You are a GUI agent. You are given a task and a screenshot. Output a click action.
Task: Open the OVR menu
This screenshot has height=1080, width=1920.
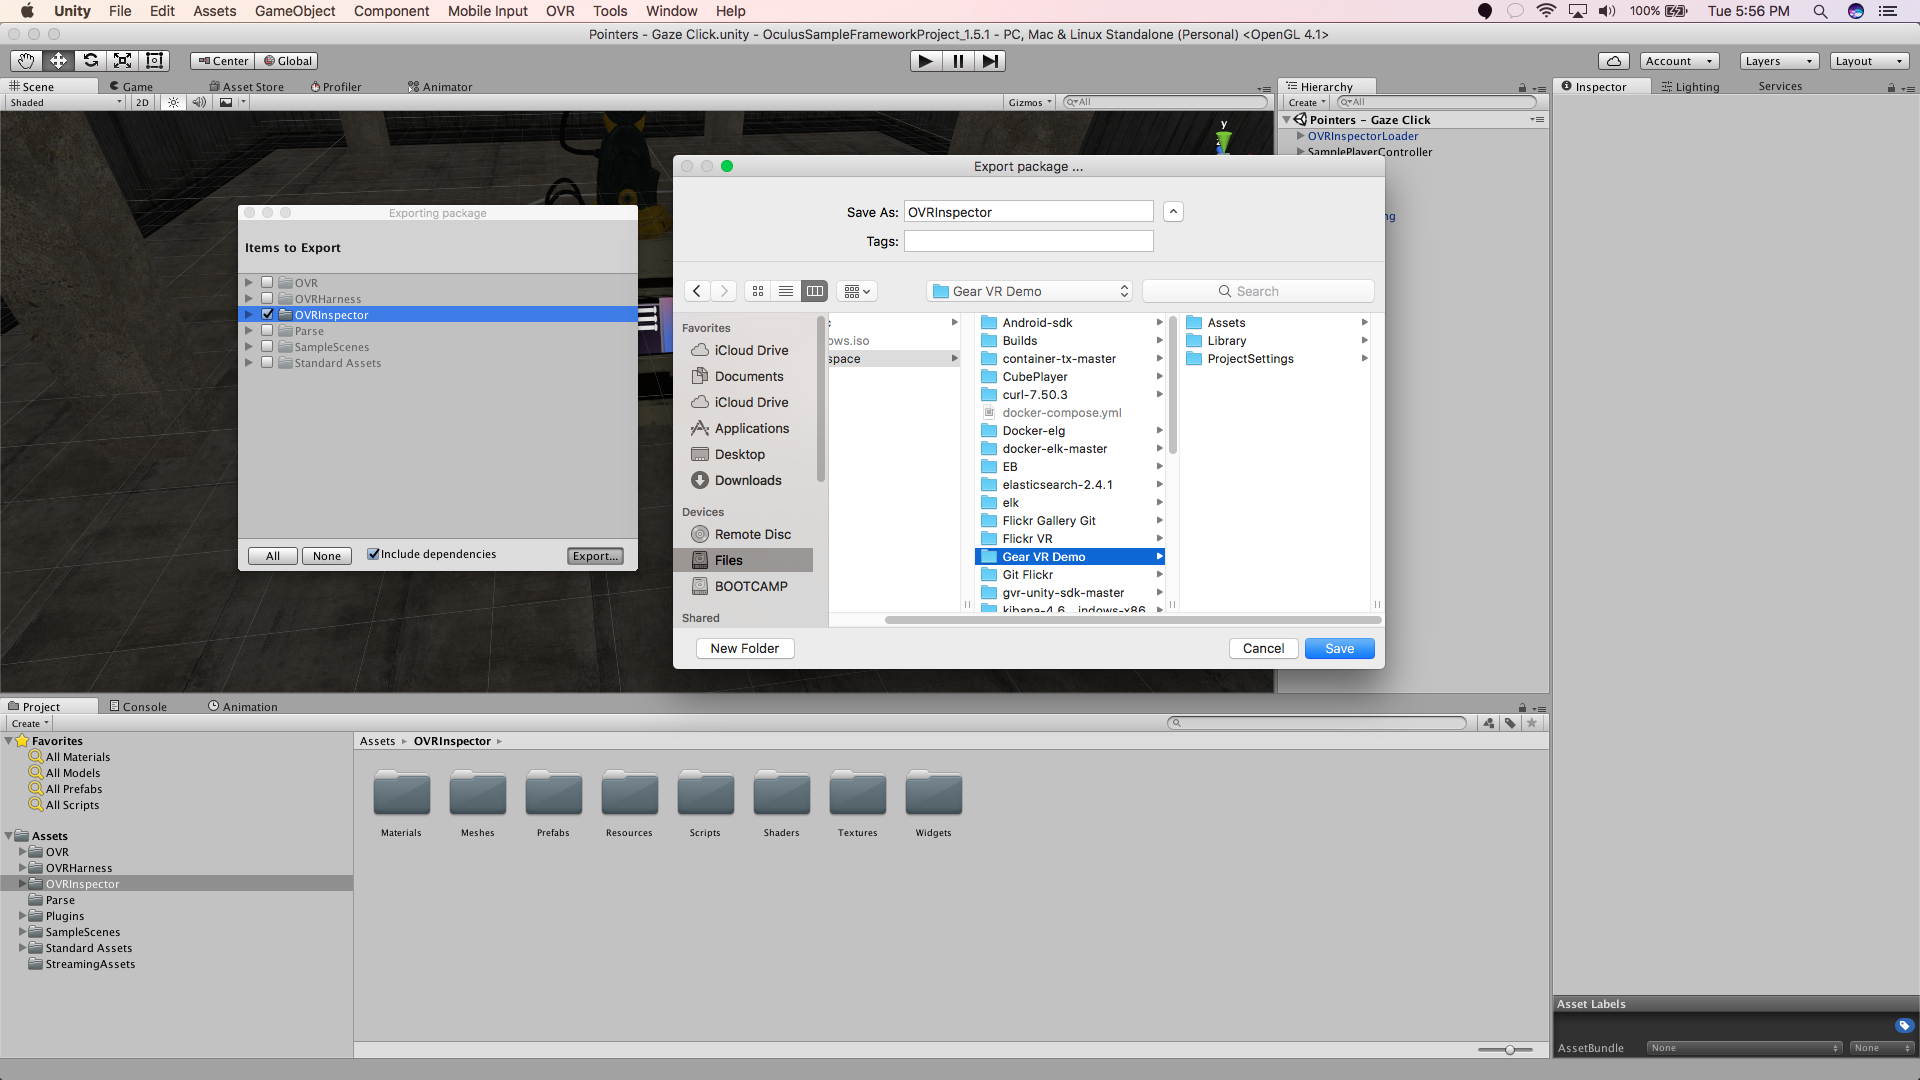[x=560, y=11]
